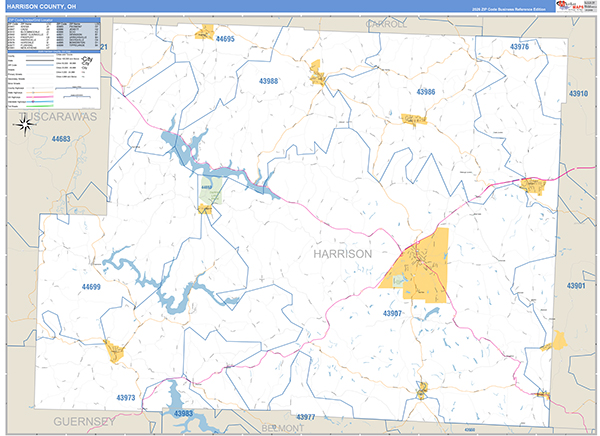This screenshot has width=600, height=436.
Task: Click the yellow town above ZIP 43973
Action: click(x=113, y=350)
